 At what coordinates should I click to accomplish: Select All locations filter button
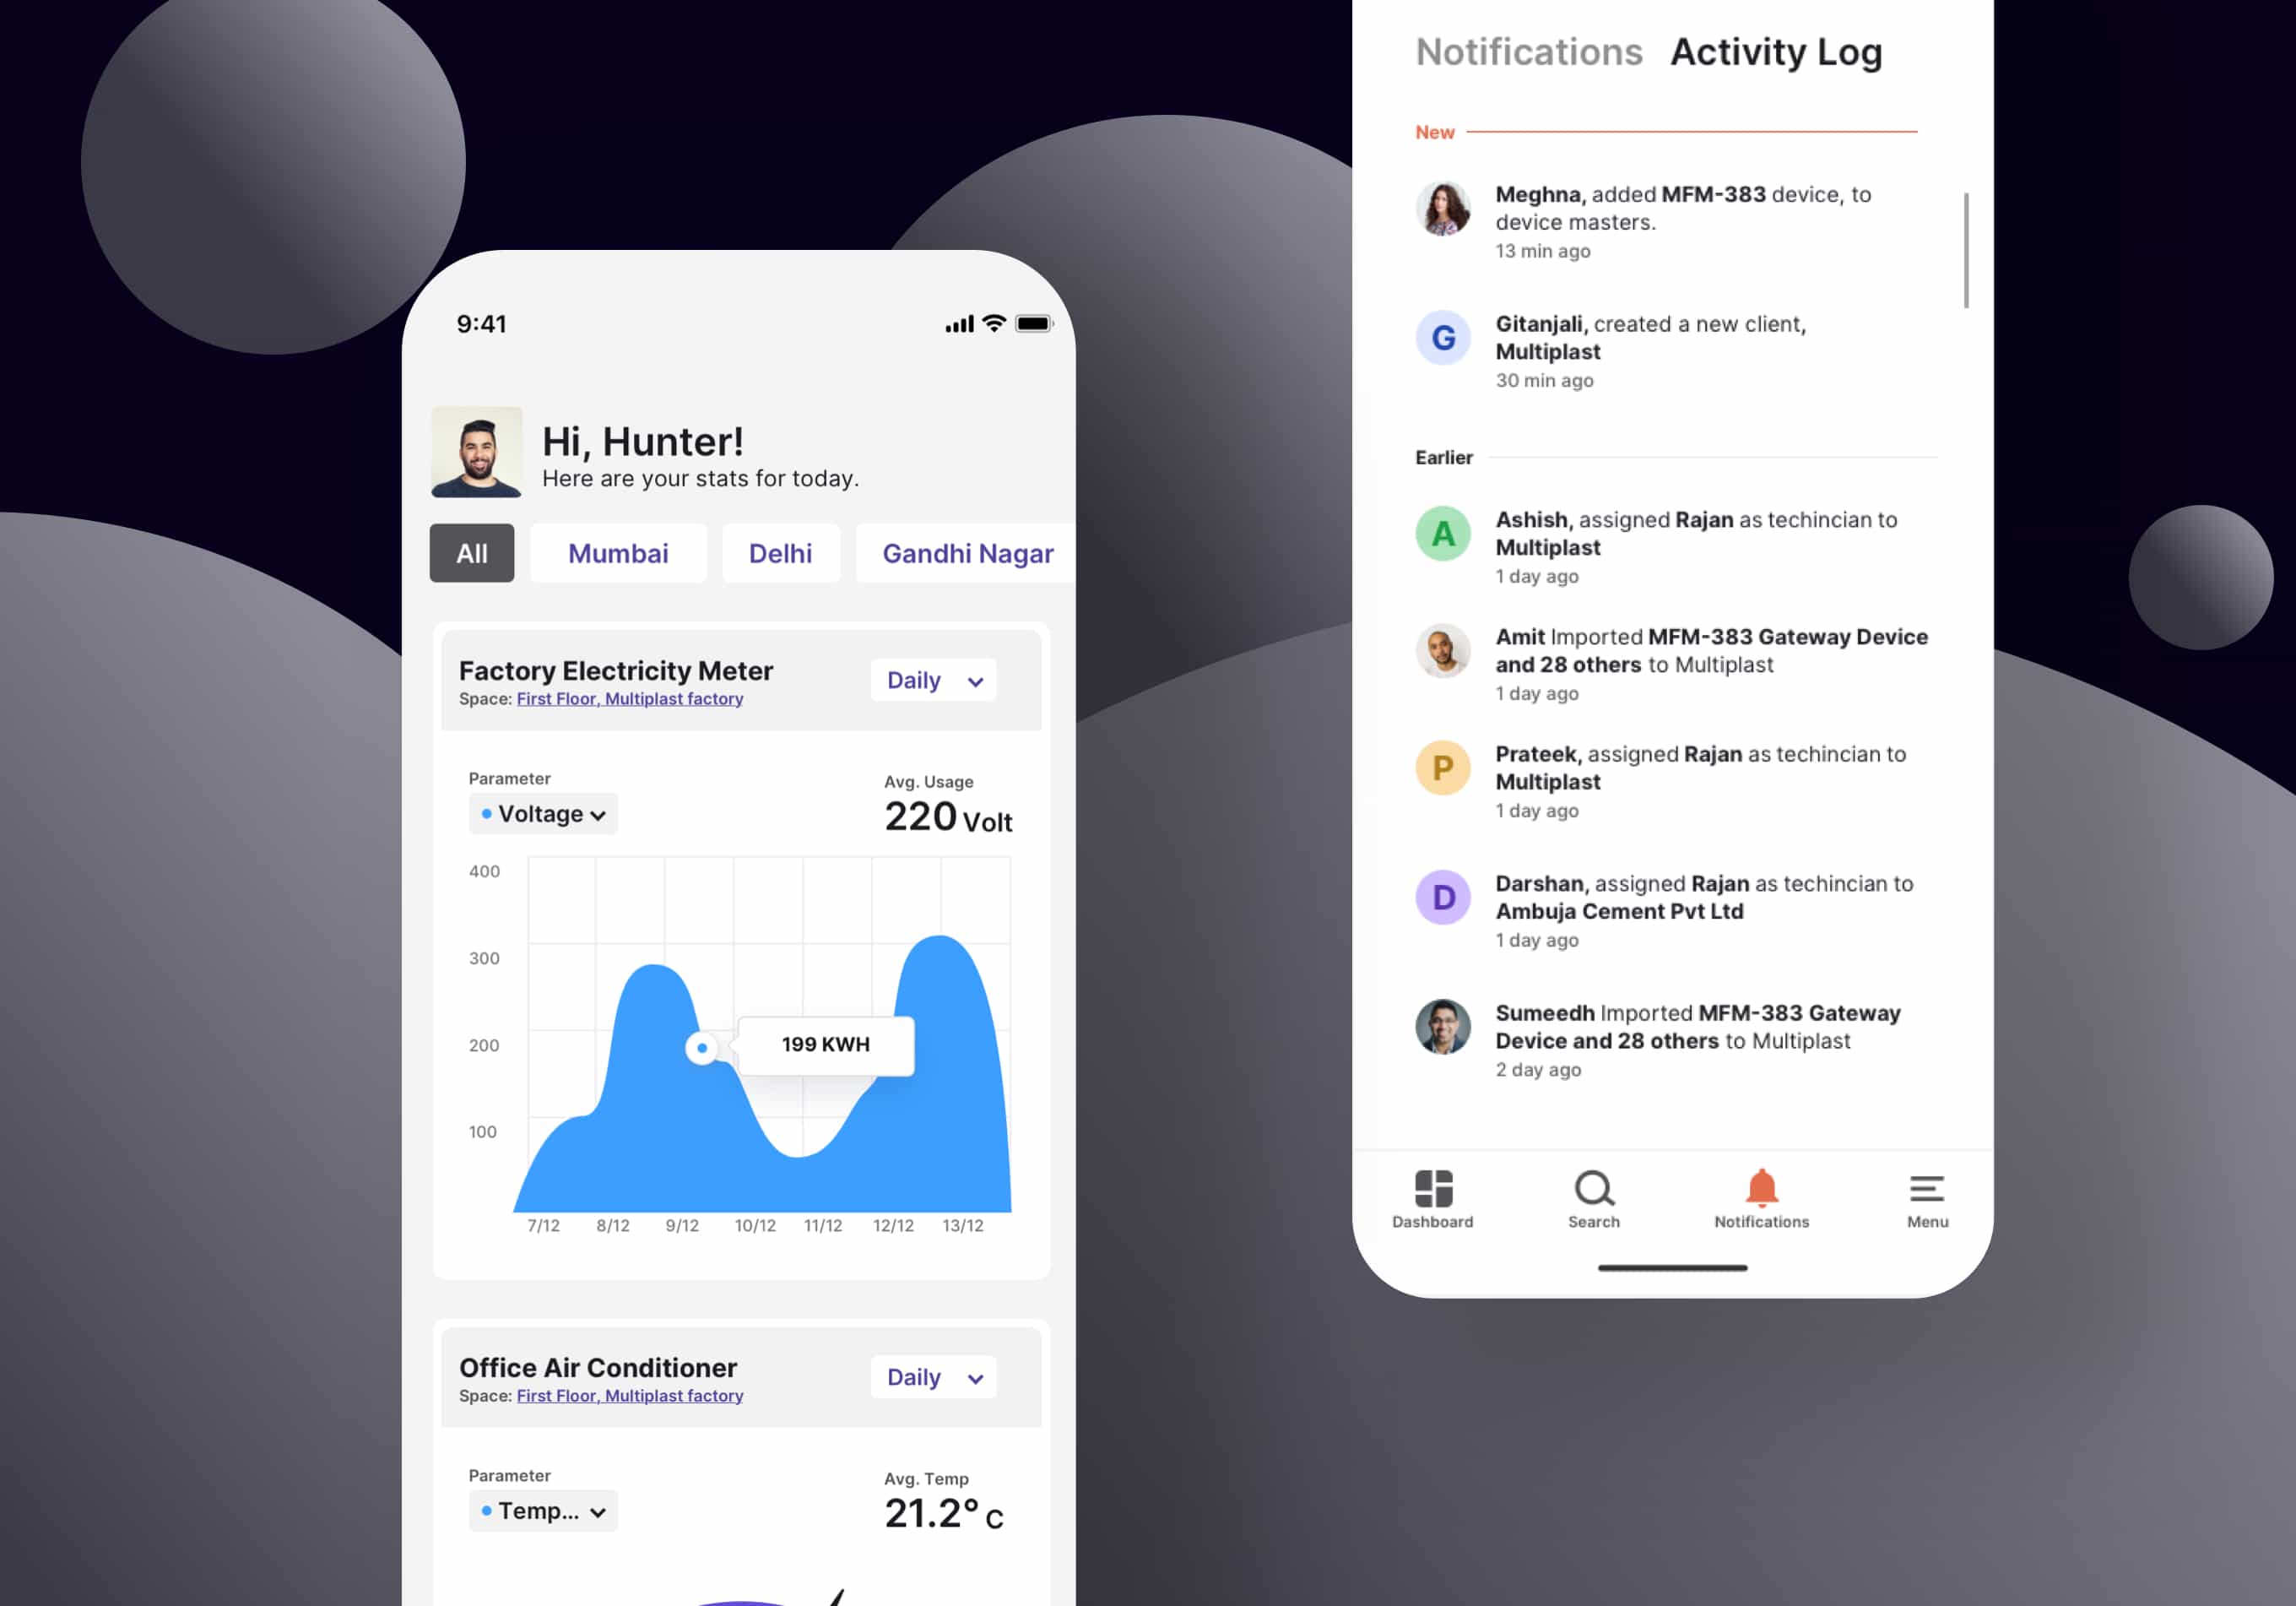pos(471,551)
